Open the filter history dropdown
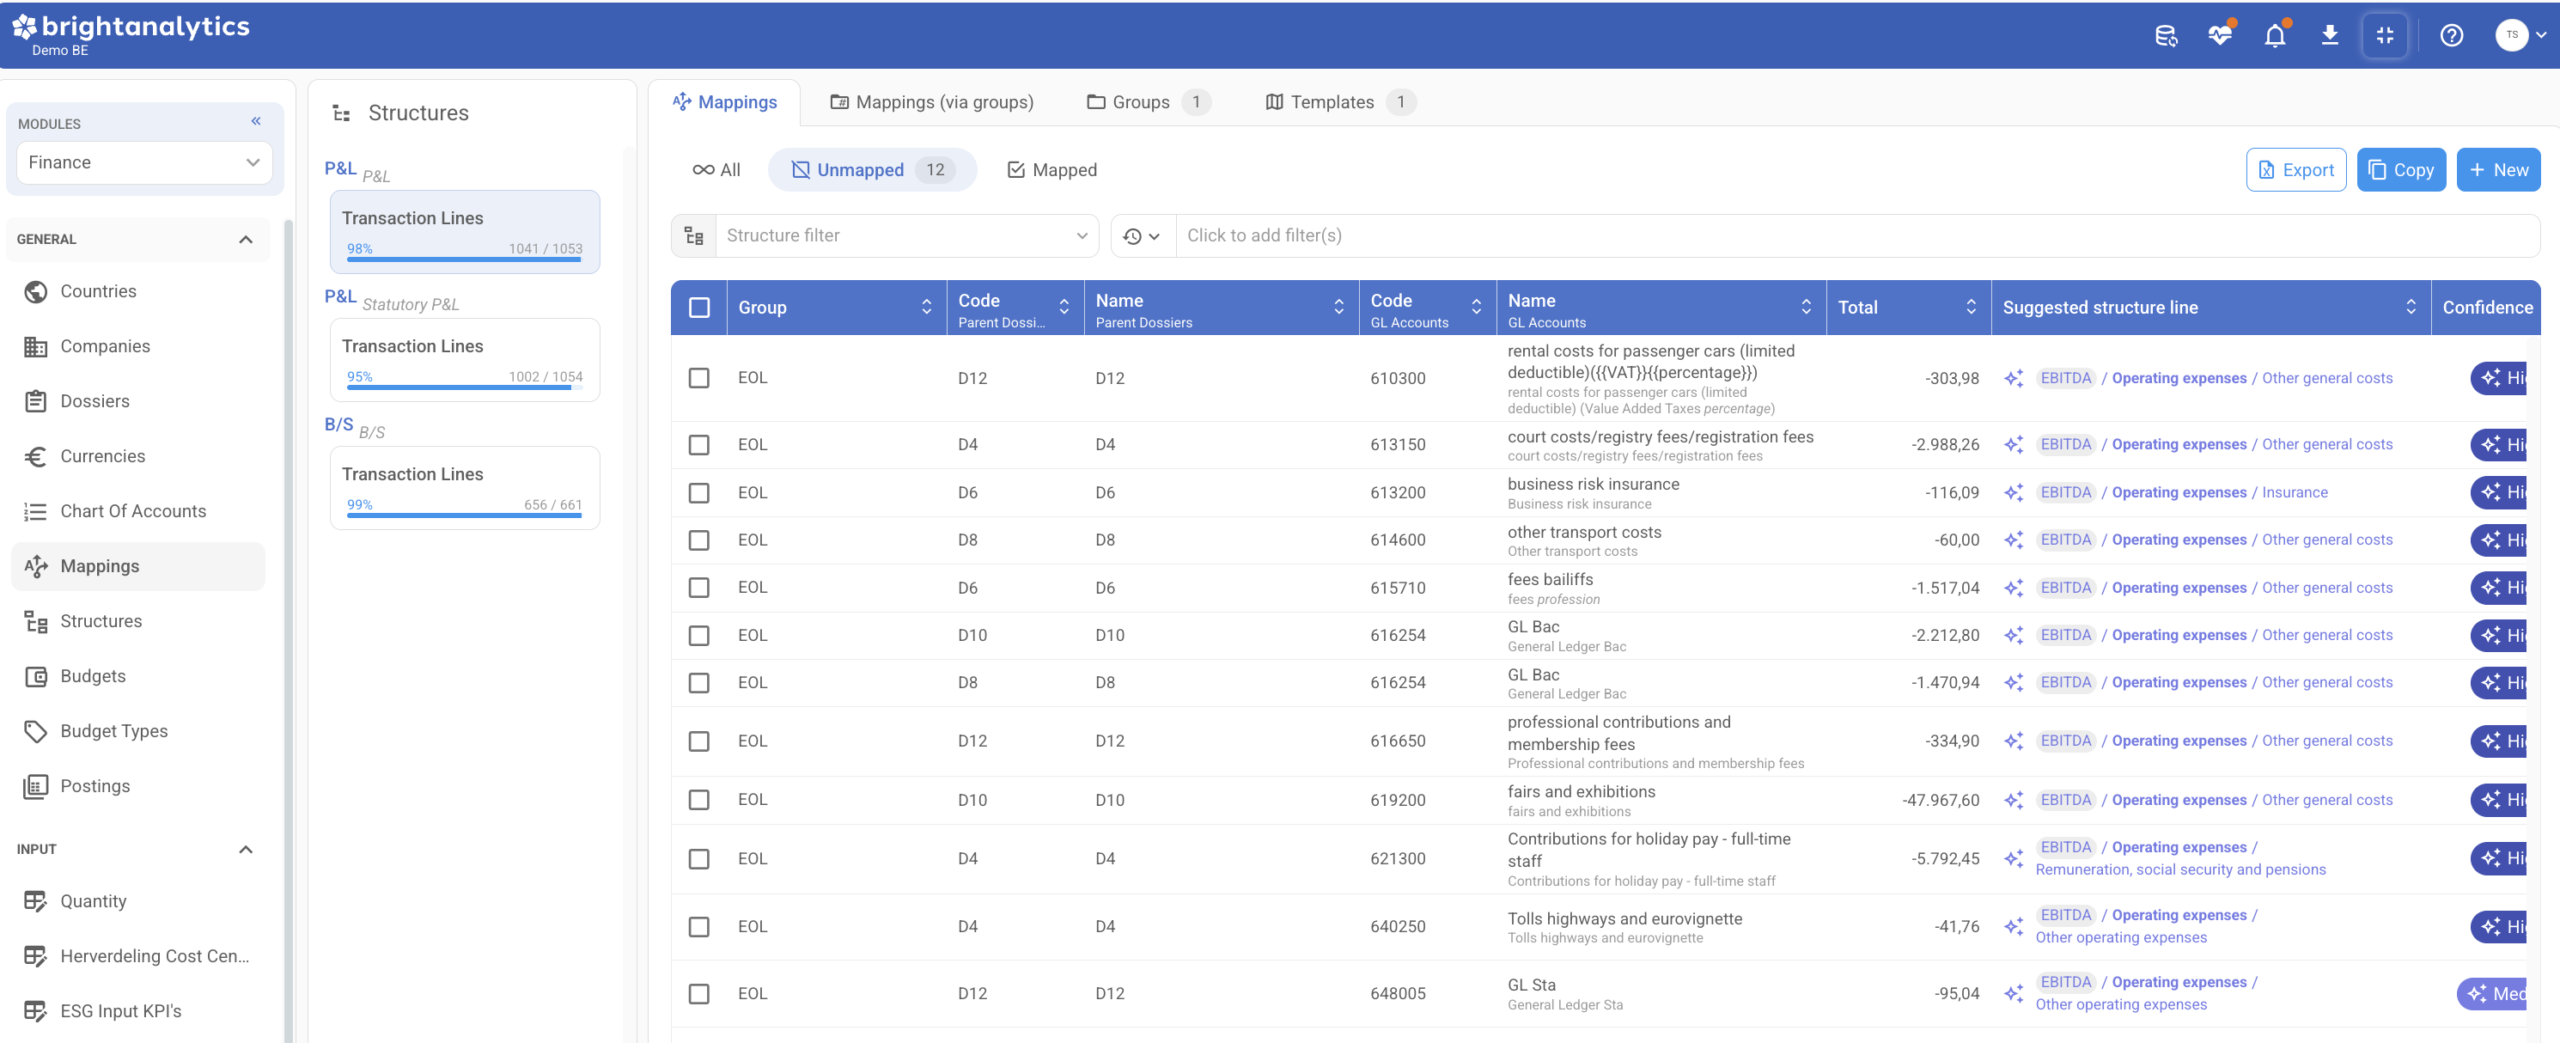 pyautogui.click(x=1142, y=236)
